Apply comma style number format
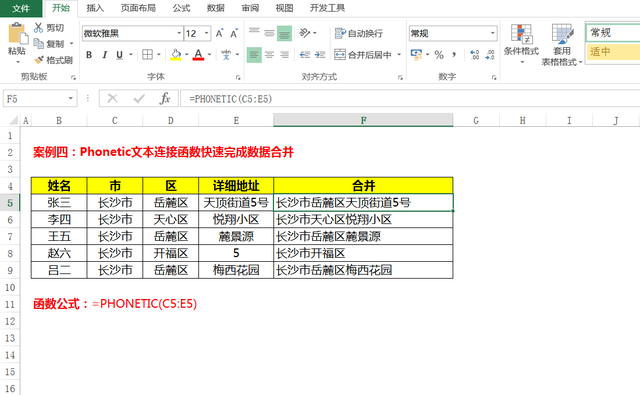Screen dimensions: 640x395 click(x=454, y=55)
